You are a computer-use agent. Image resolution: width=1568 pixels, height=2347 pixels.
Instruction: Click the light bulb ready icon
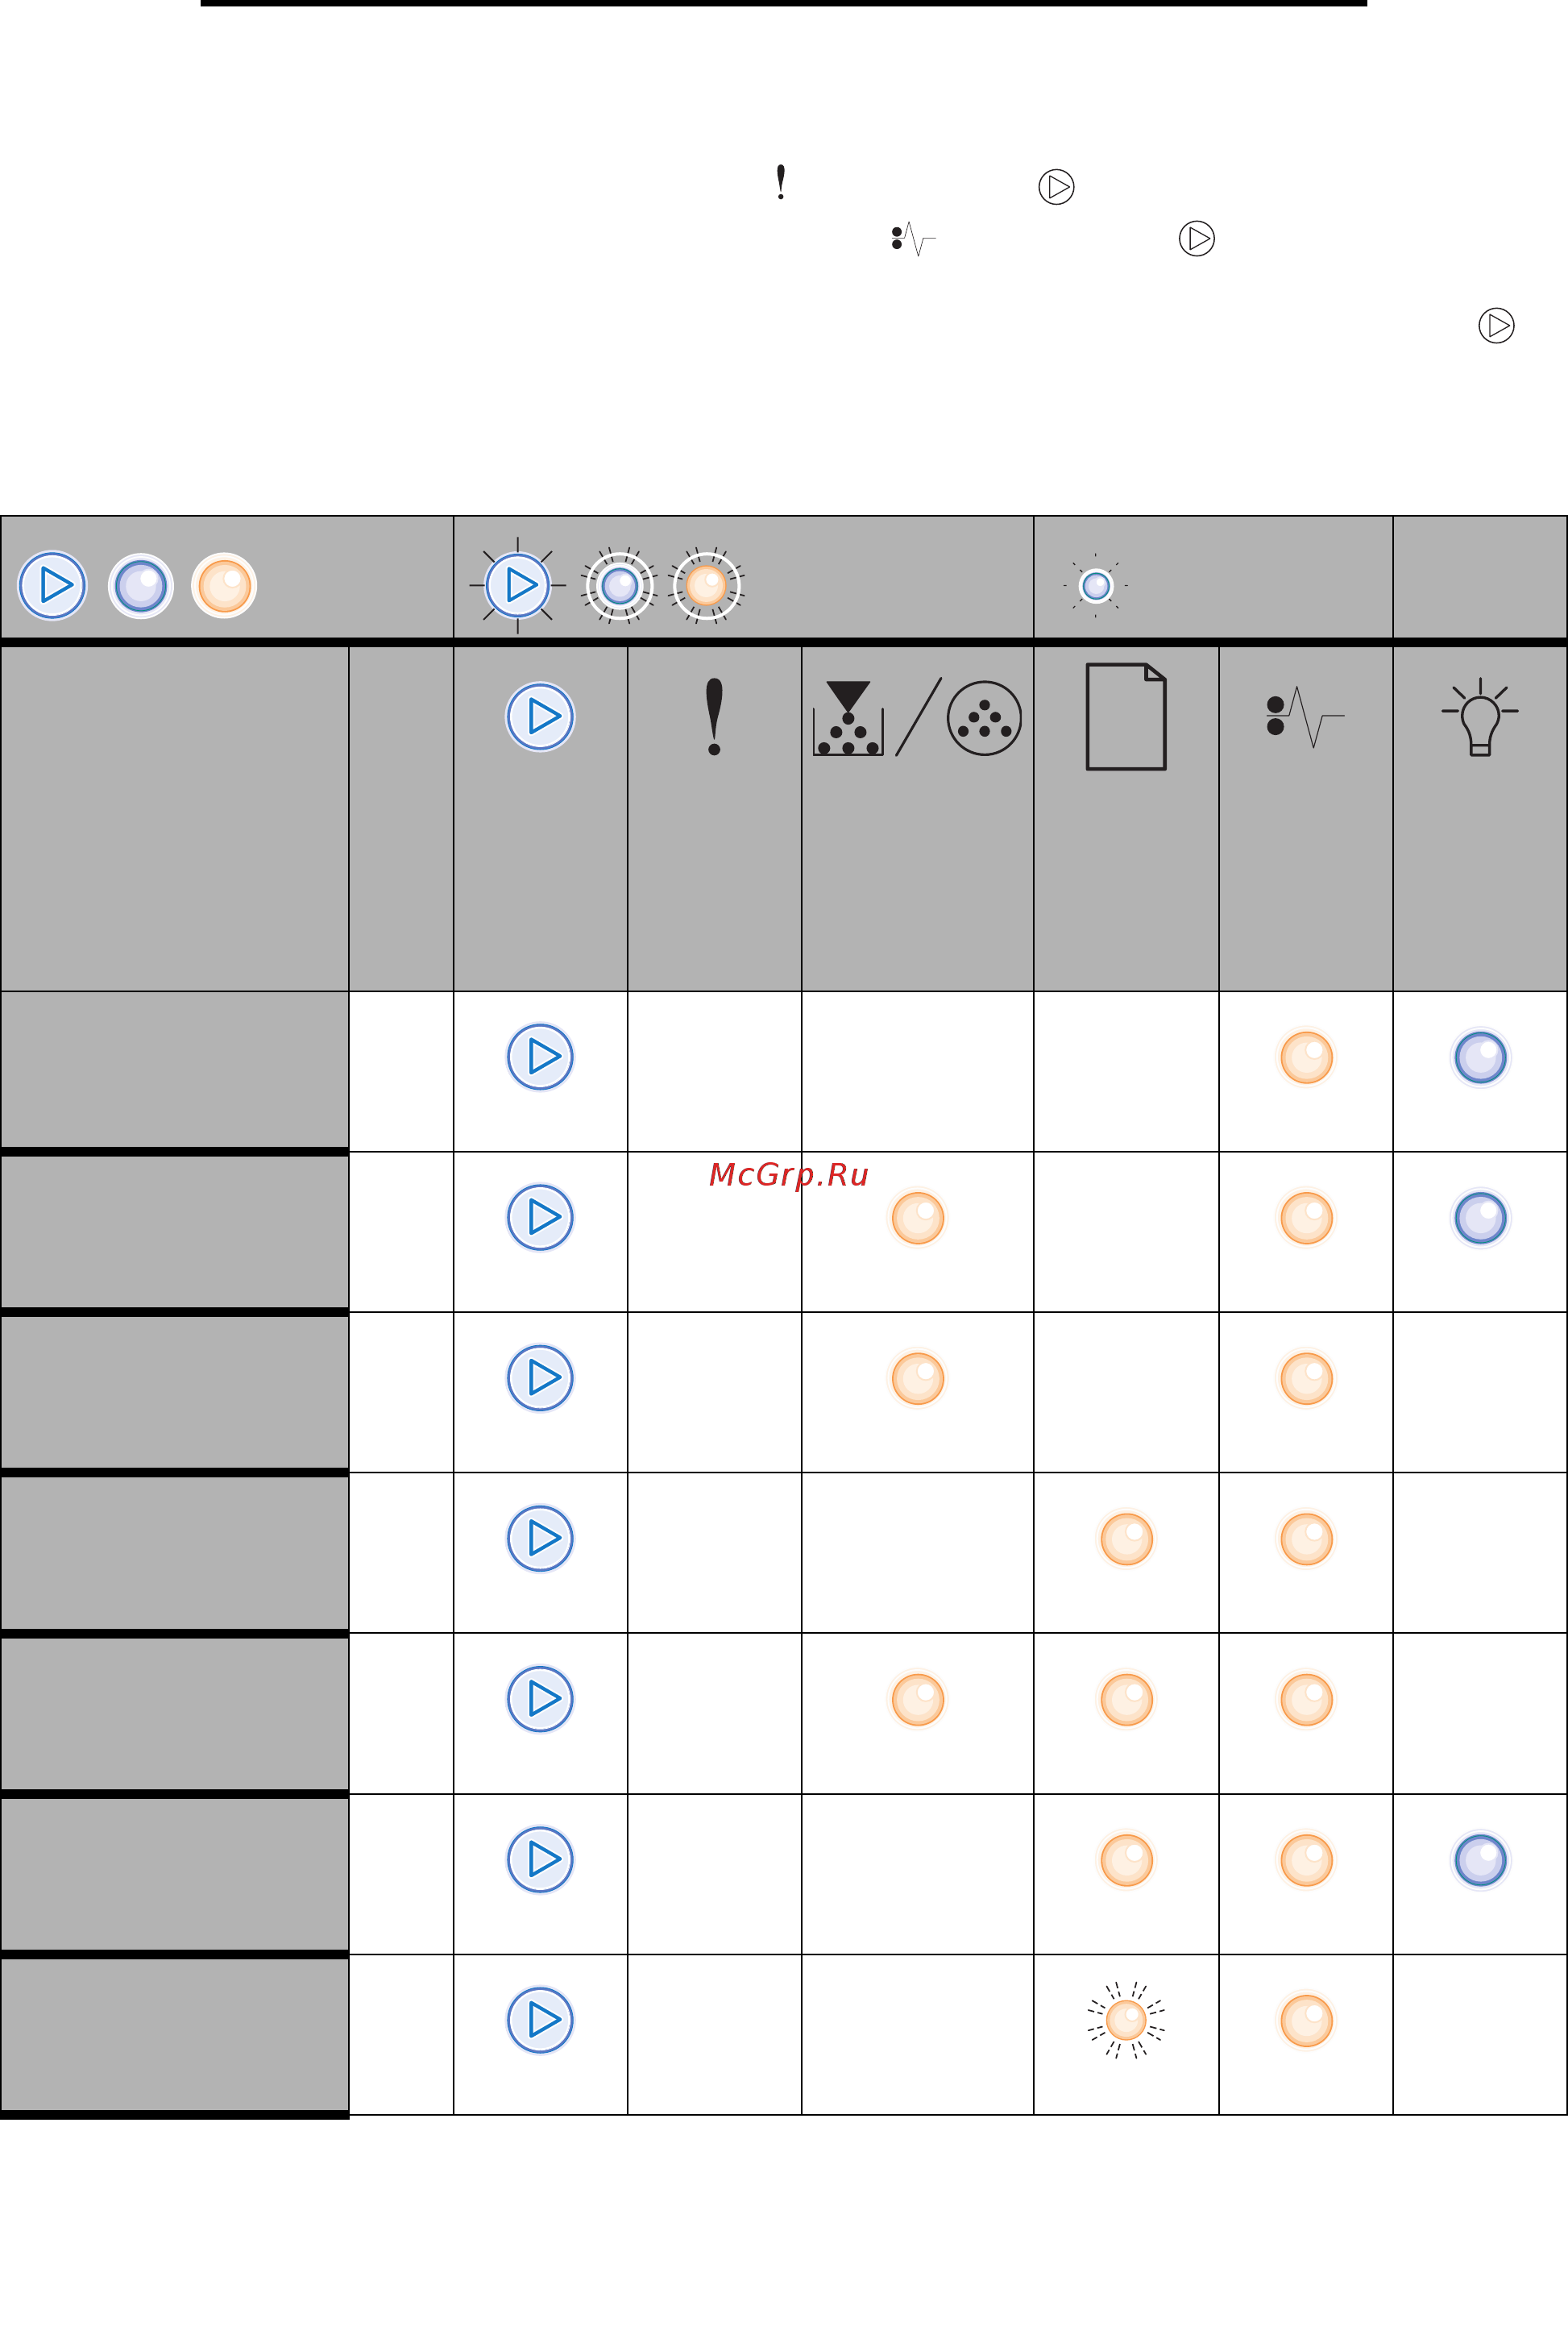click(1480, 716)
